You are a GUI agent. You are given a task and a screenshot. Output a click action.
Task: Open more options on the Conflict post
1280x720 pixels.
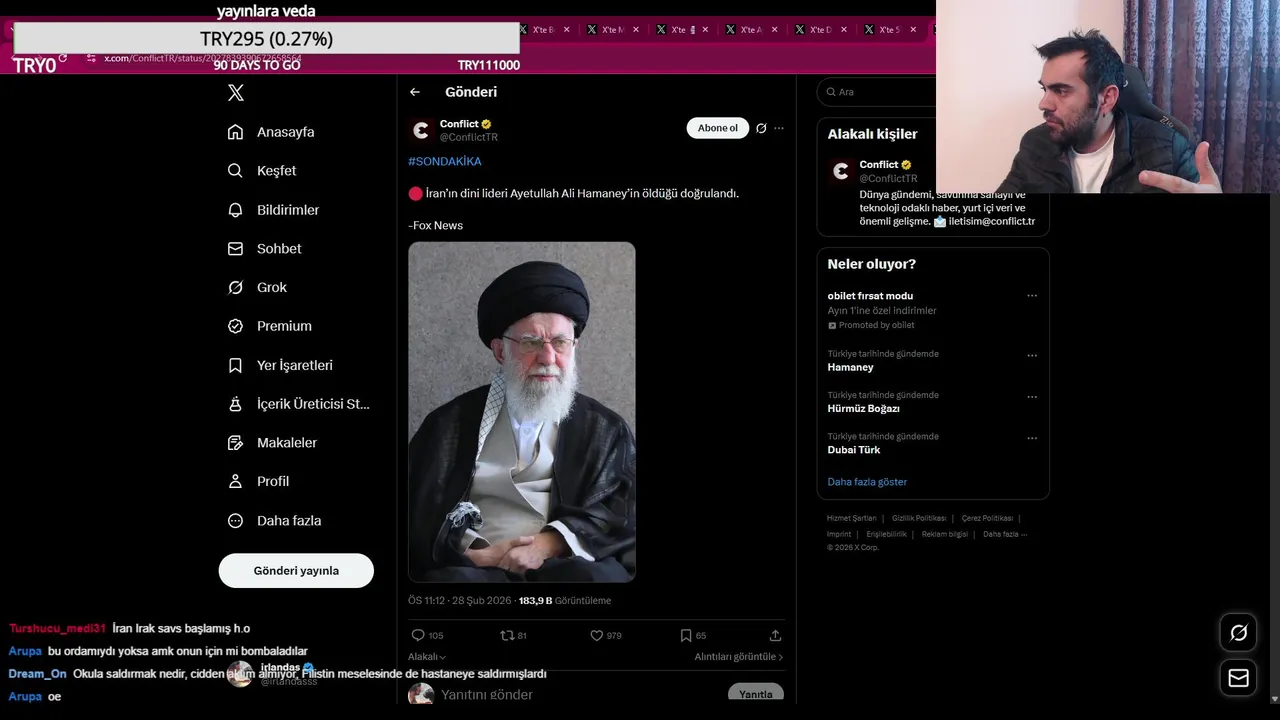(779, 128)
